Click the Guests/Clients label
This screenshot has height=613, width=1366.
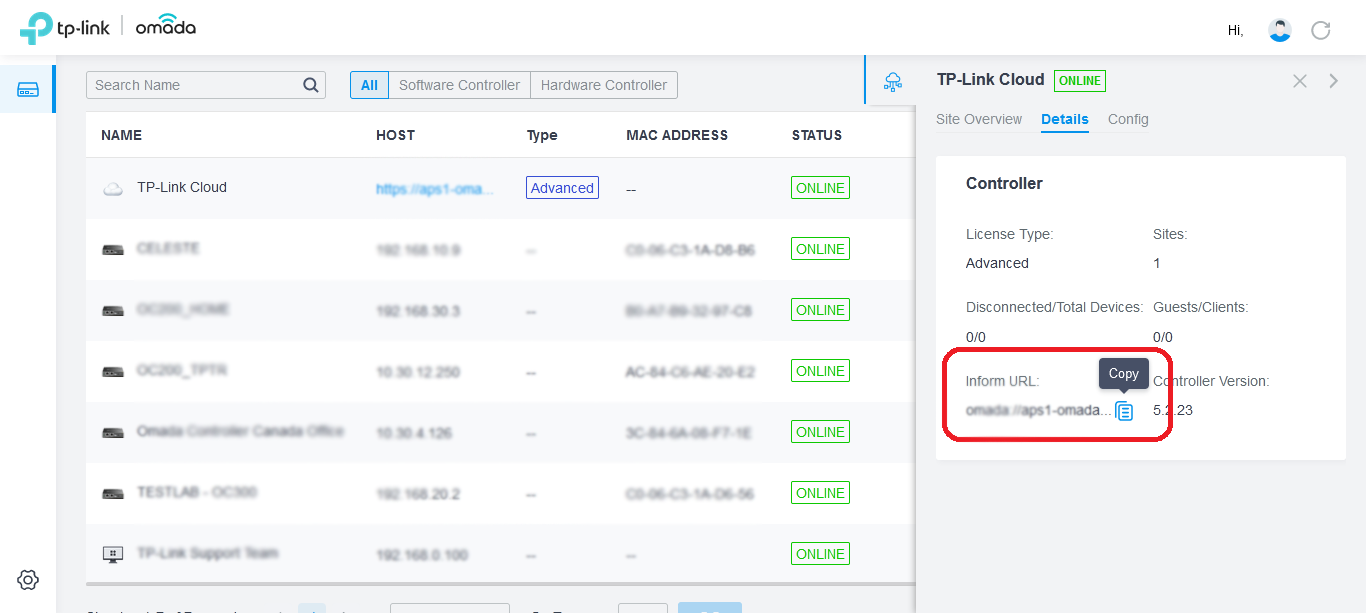tap(1201, 307)
